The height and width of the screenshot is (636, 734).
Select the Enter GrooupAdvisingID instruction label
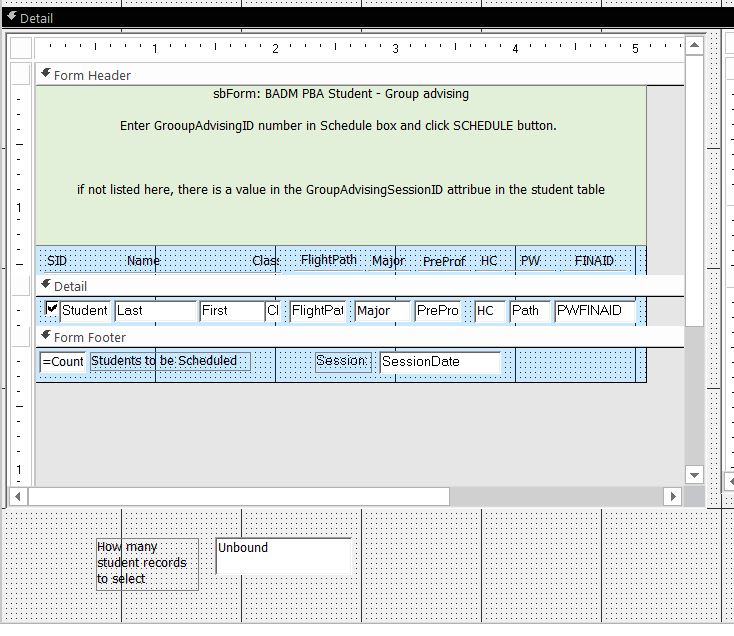click(x=338, y=125)
